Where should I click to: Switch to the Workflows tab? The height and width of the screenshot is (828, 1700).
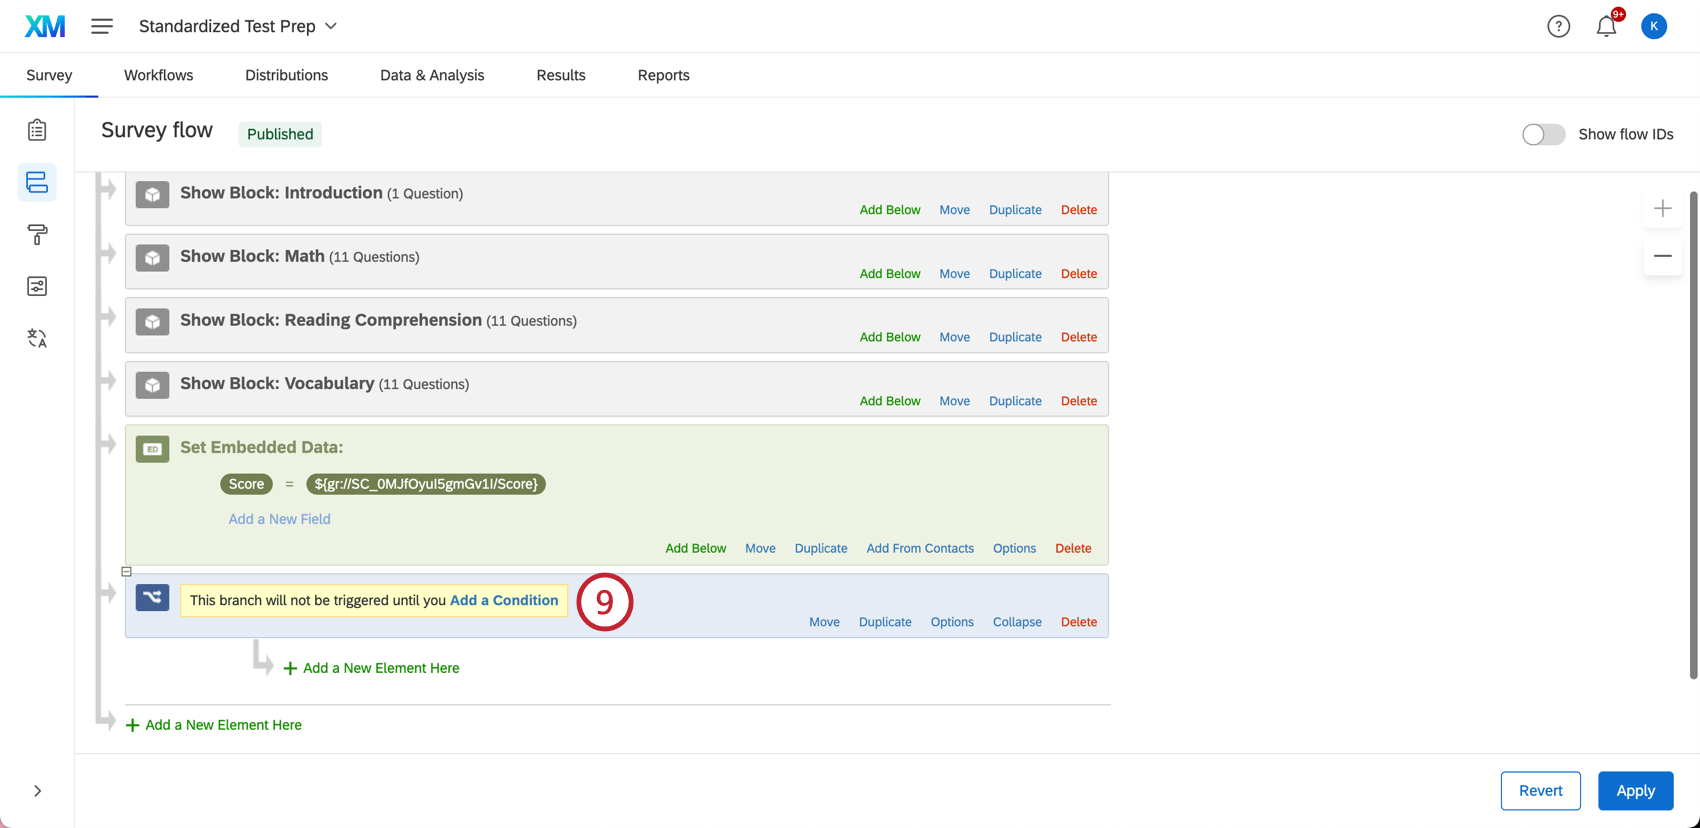[158, 75]
